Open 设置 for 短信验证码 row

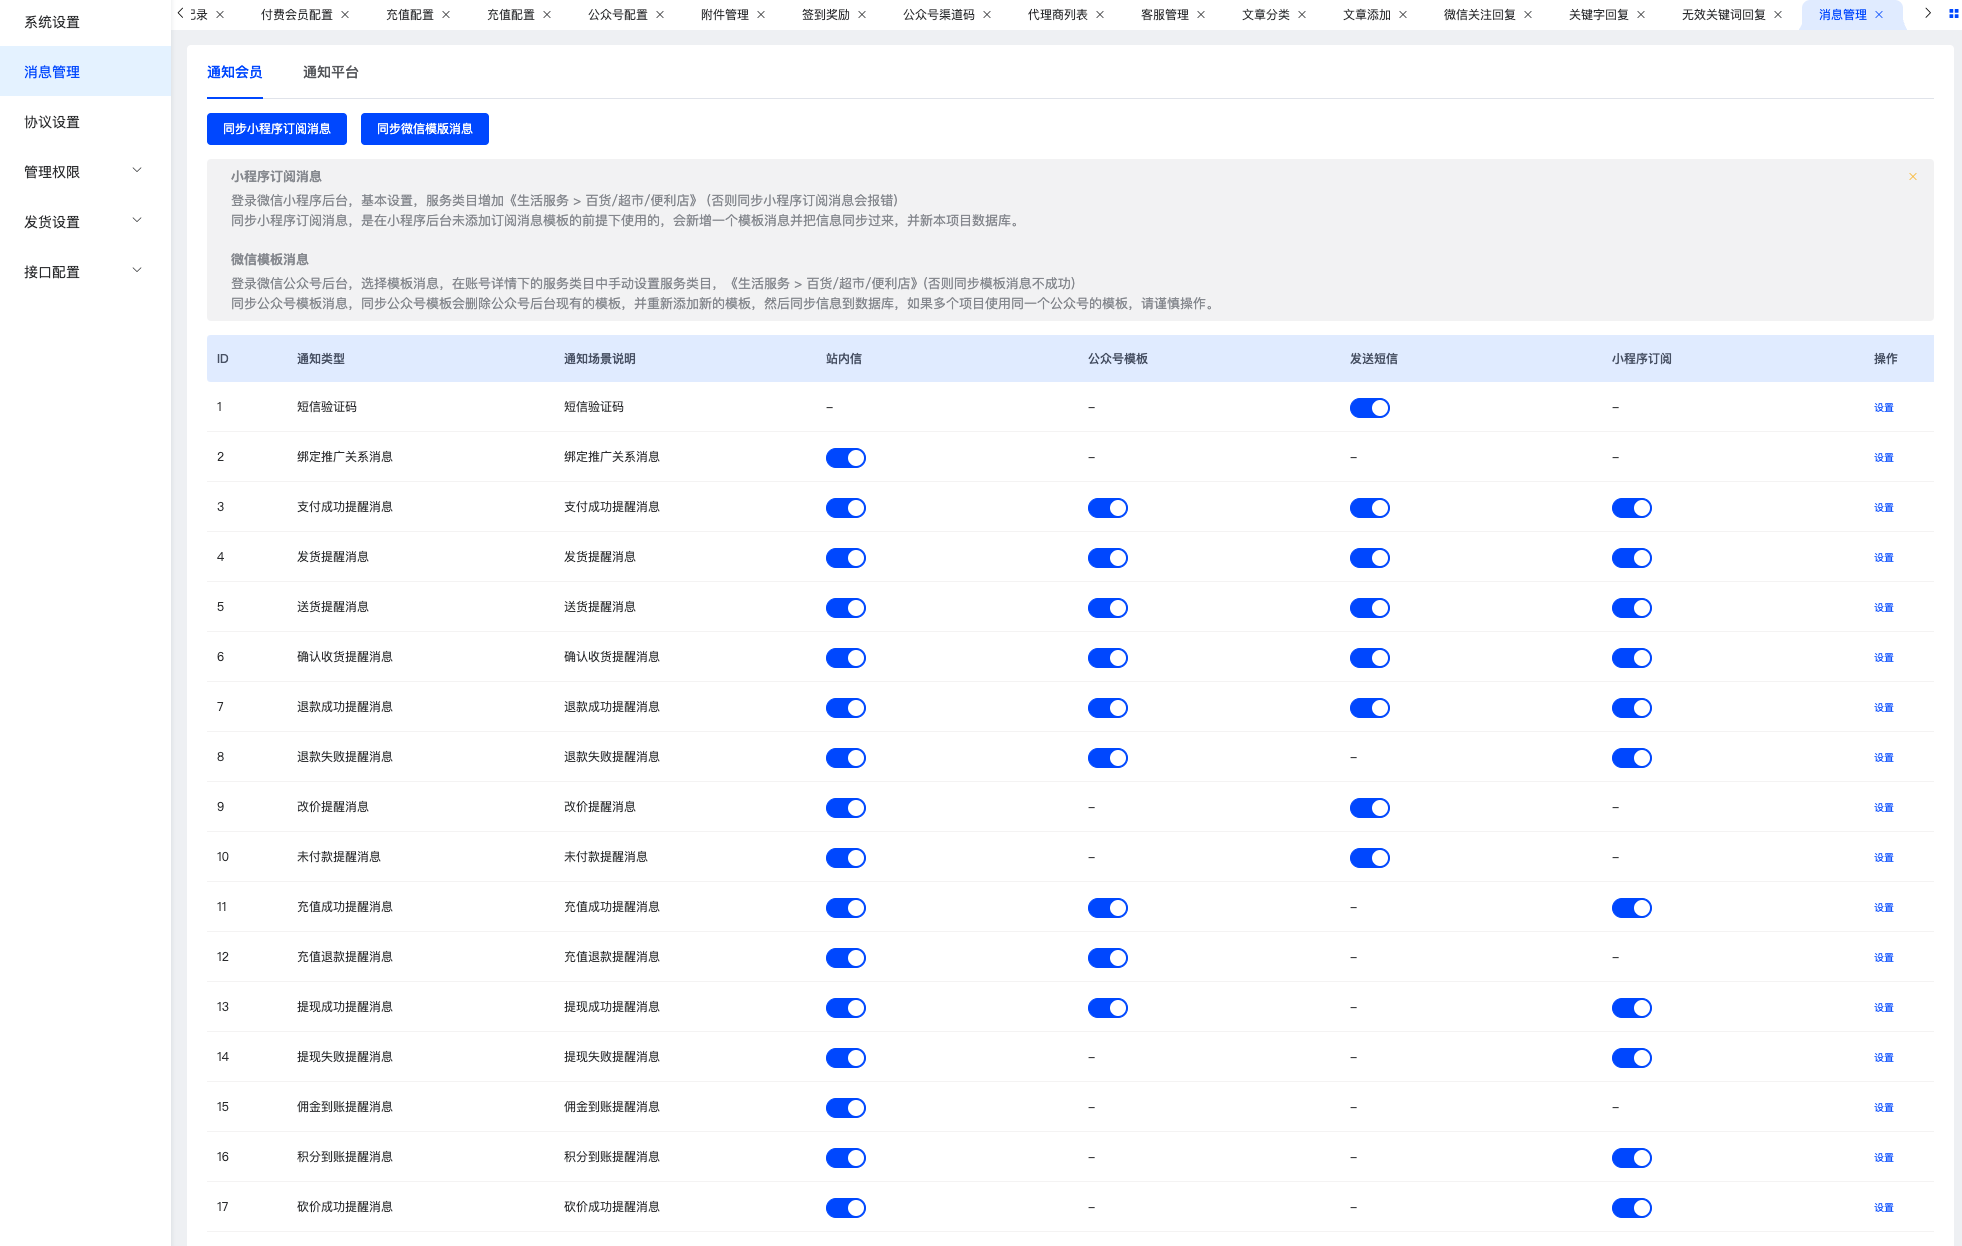(1884, 408)
